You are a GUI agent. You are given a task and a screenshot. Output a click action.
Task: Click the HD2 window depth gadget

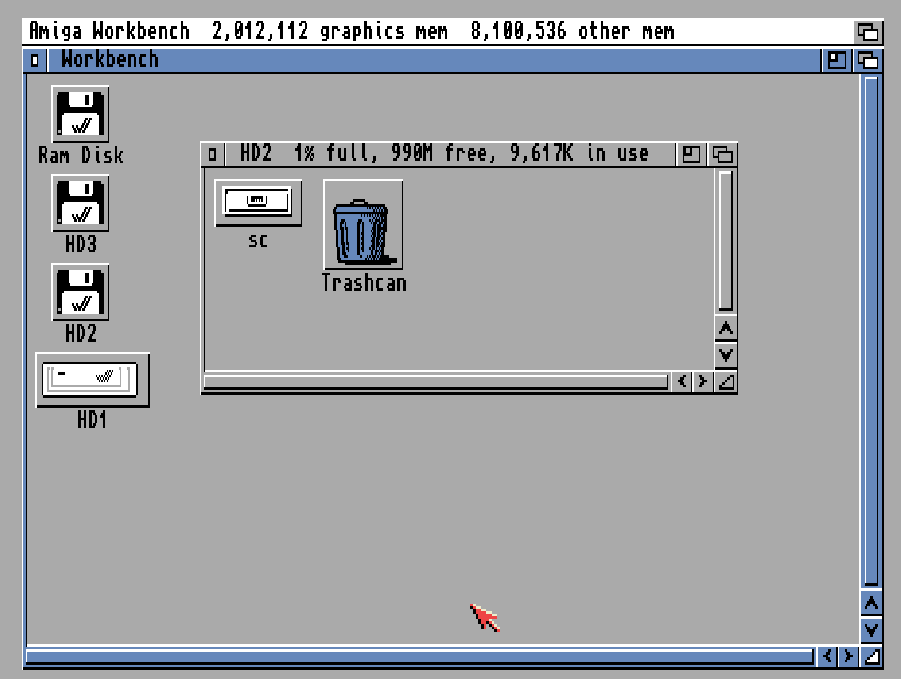tap(722, 154)
